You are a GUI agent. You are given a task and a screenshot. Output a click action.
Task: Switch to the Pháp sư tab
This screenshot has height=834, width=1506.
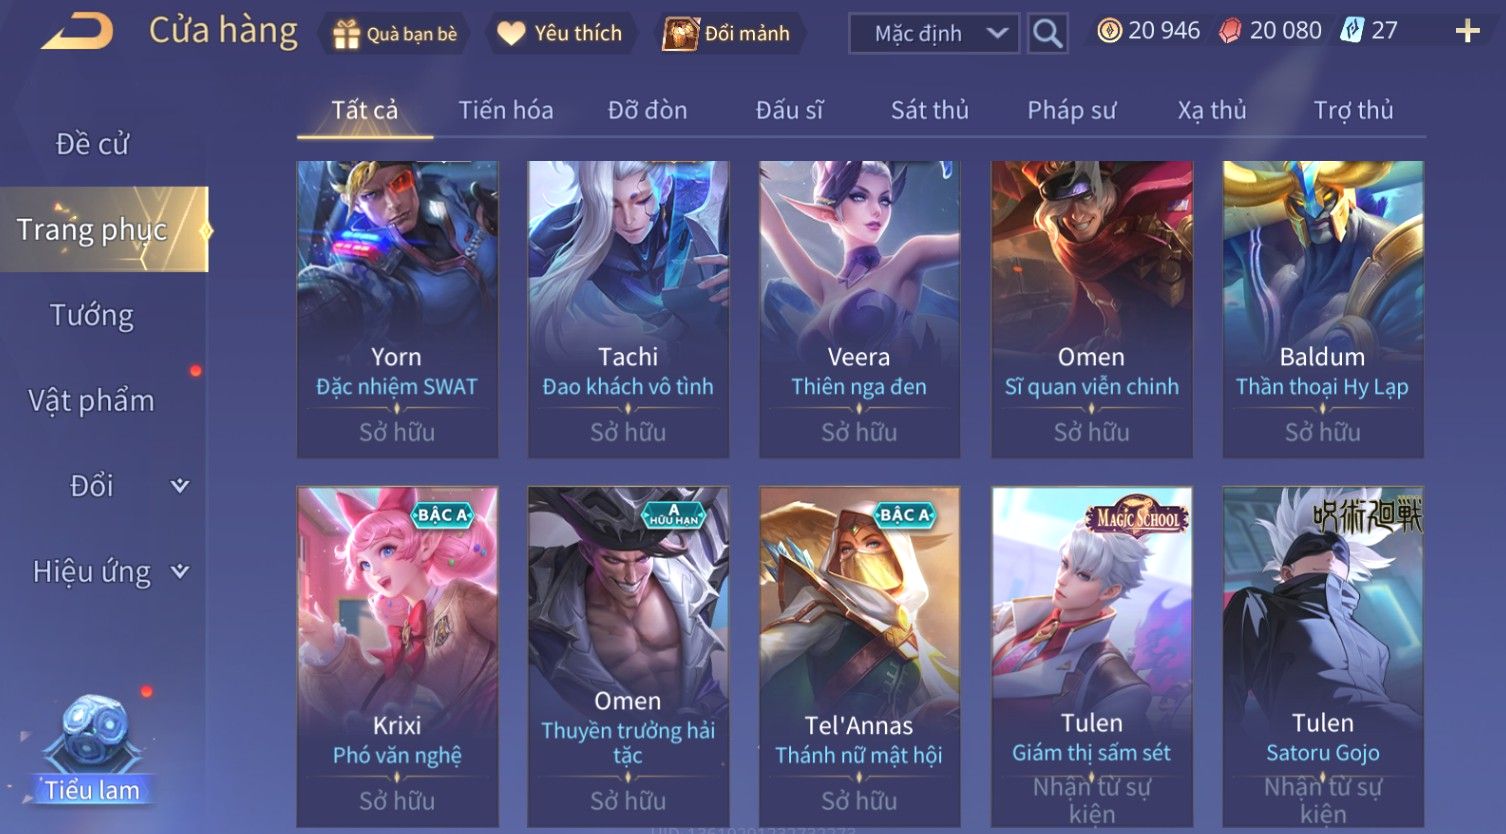(x=1071, y=110)
